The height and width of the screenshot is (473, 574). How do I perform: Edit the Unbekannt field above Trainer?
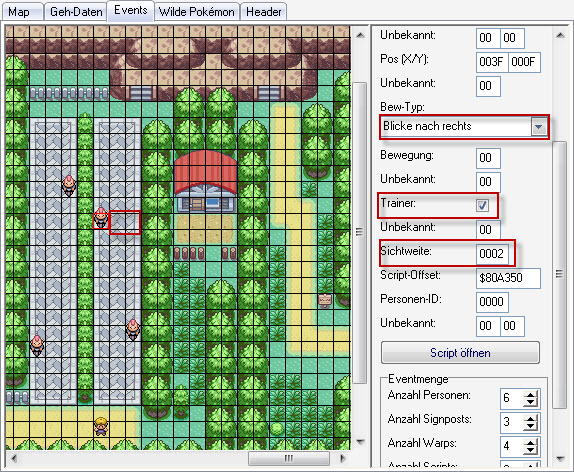point(488,182)
